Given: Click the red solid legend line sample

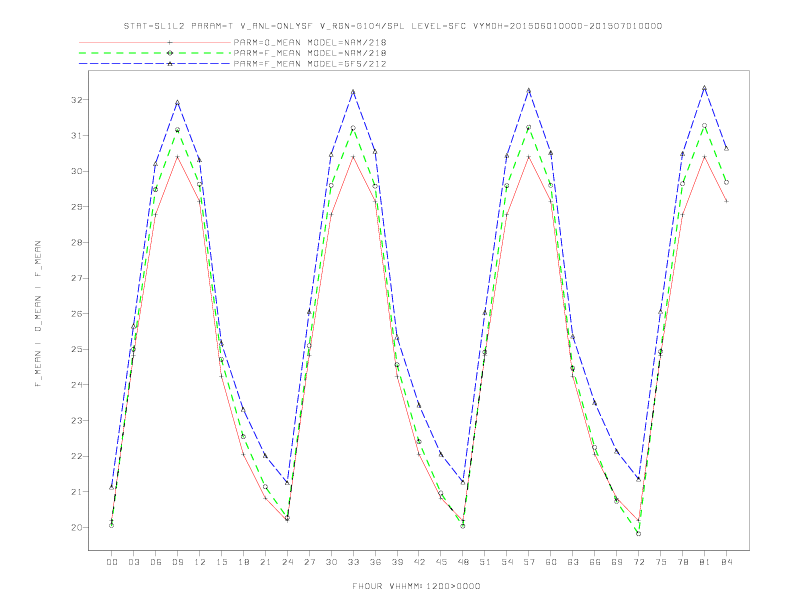Looking at the screenshot, I should (155, 42).
